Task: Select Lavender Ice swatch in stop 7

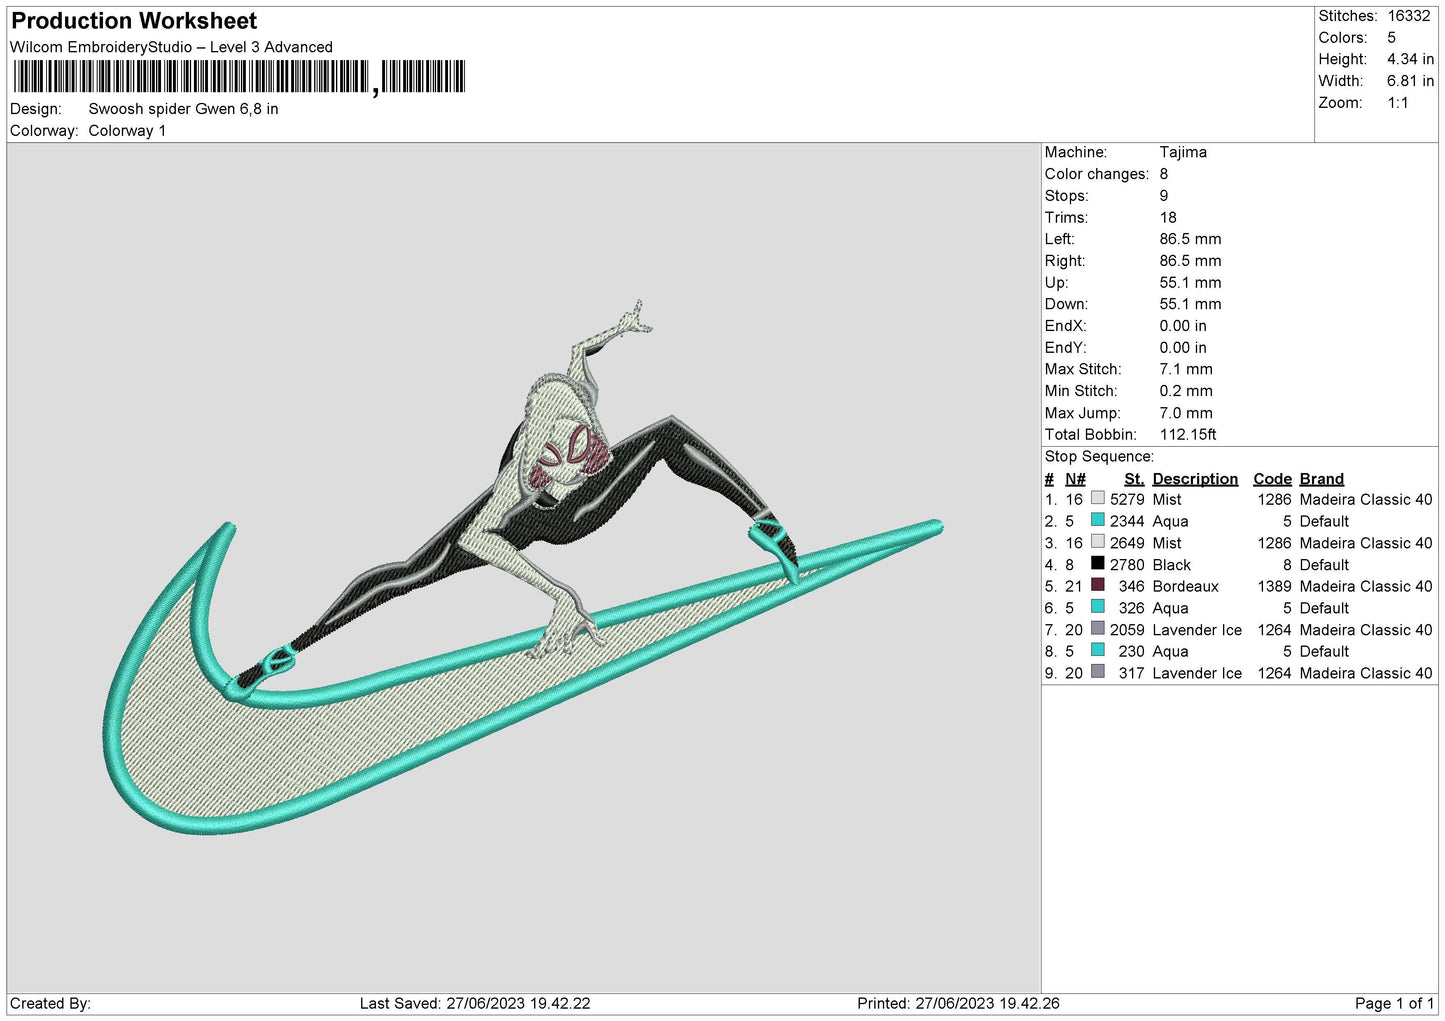Action: pos(1098,629)
